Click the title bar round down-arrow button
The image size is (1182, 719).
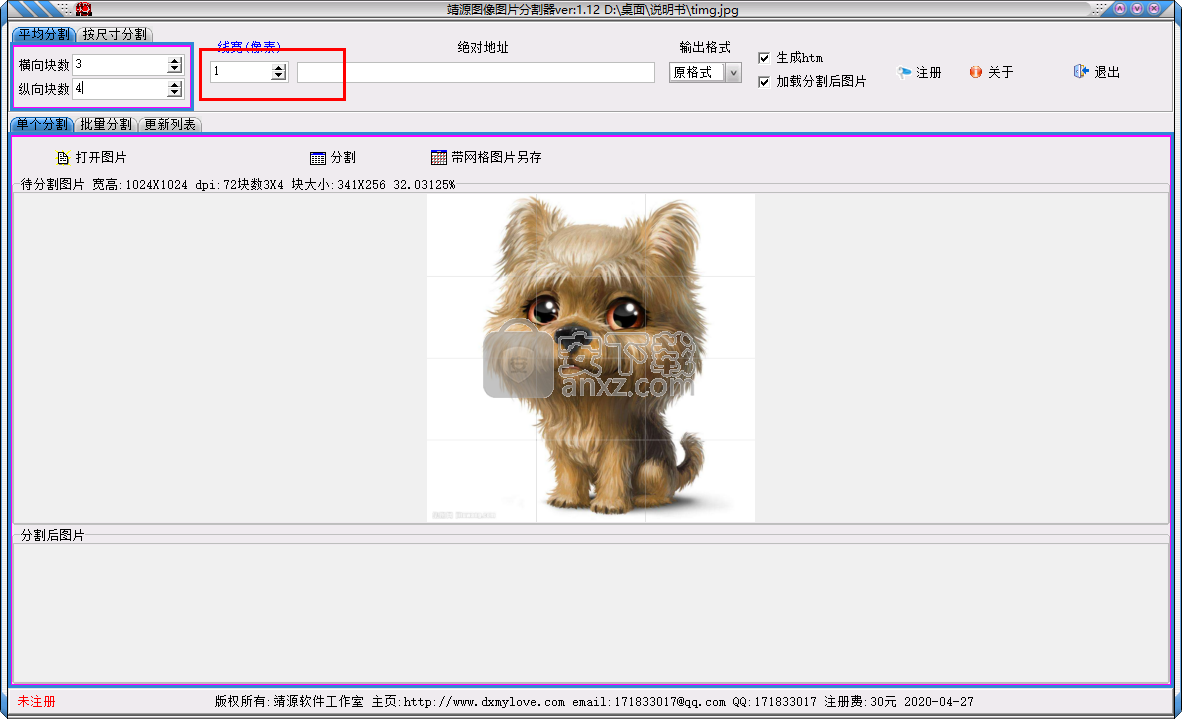tap(1137, 9)
